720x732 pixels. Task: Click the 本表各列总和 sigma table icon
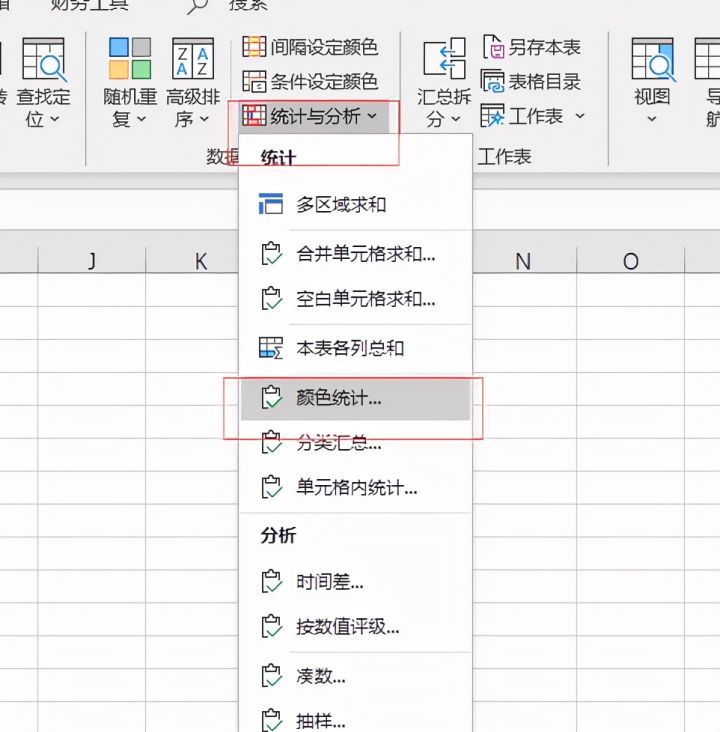271,348
